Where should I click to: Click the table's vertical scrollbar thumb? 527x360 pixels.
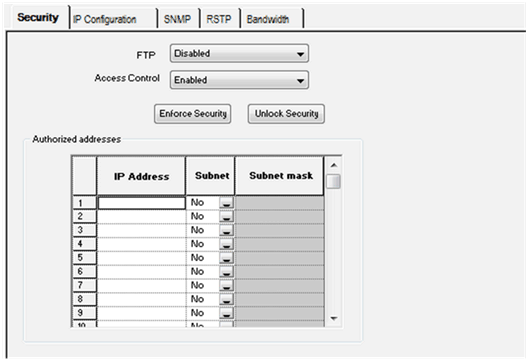pyautogui.click(x=334, y=182)
